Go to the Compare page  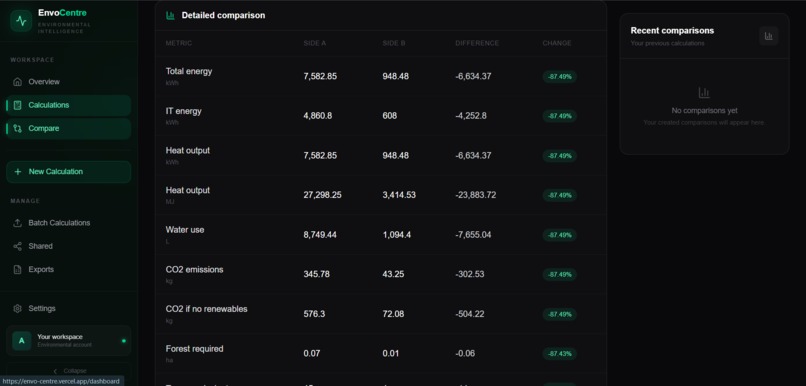68,128
